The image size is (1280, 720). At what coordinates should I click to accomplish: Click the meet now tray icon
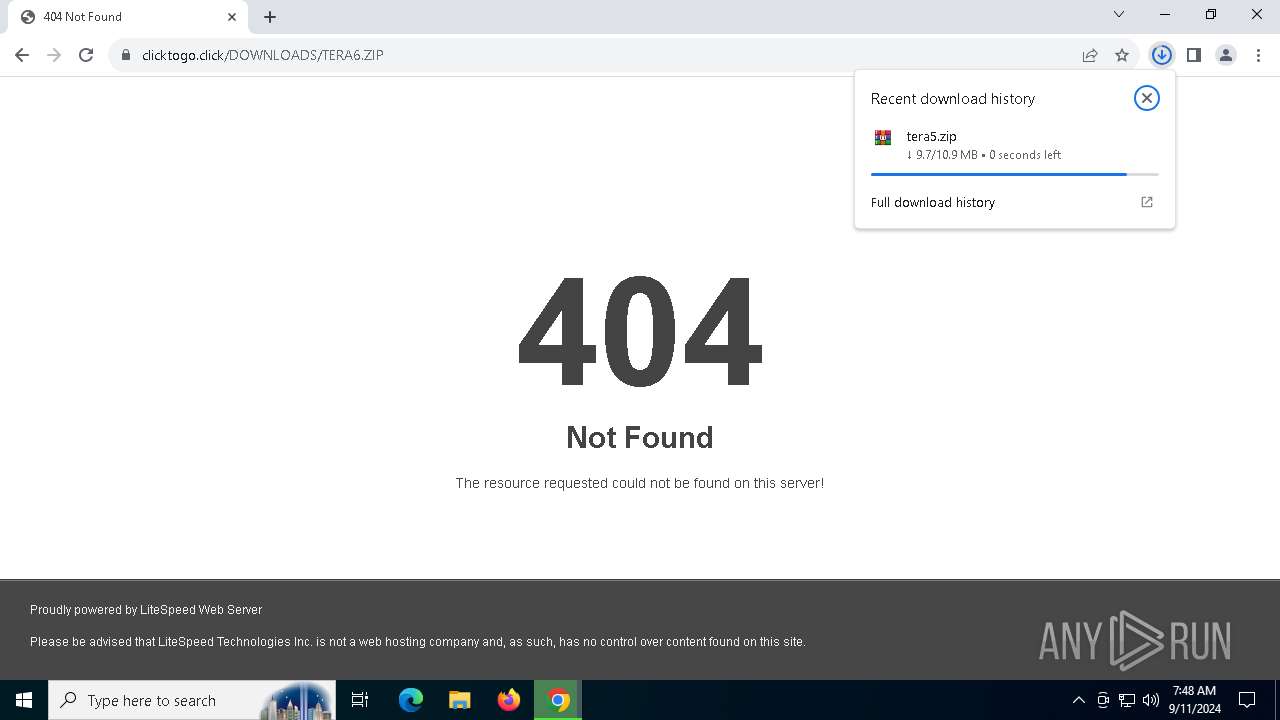(1103, 700)
